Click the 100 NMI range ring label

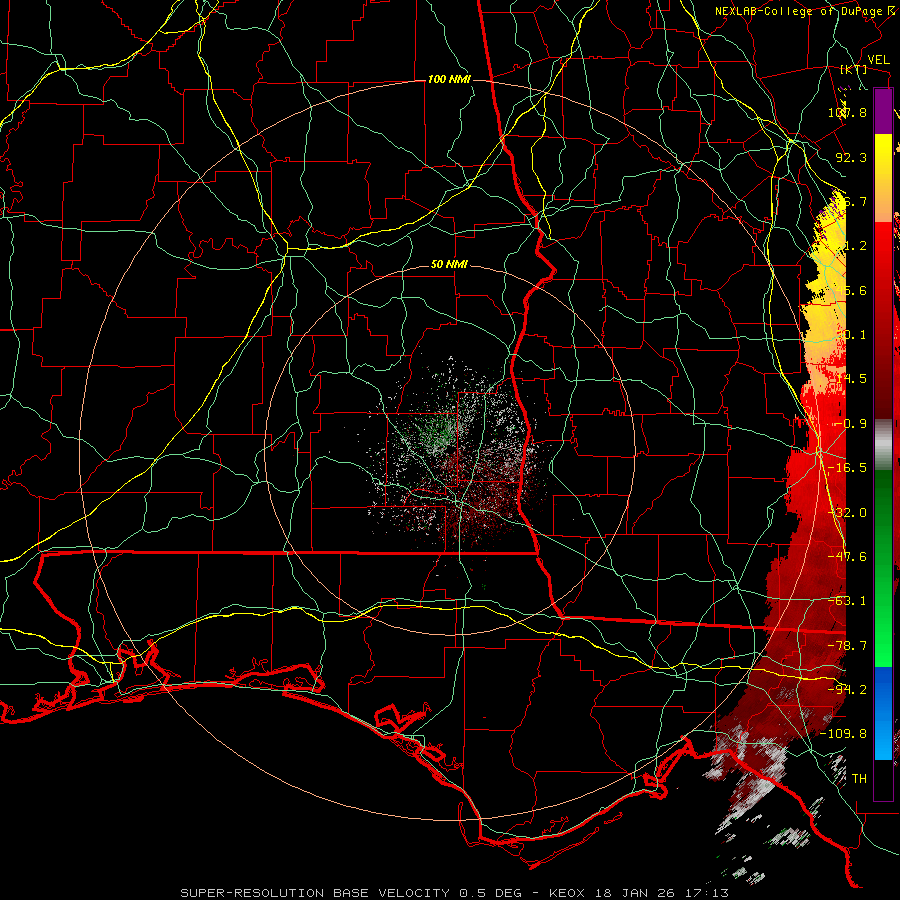pyautogui.click(x=449, y=79)
